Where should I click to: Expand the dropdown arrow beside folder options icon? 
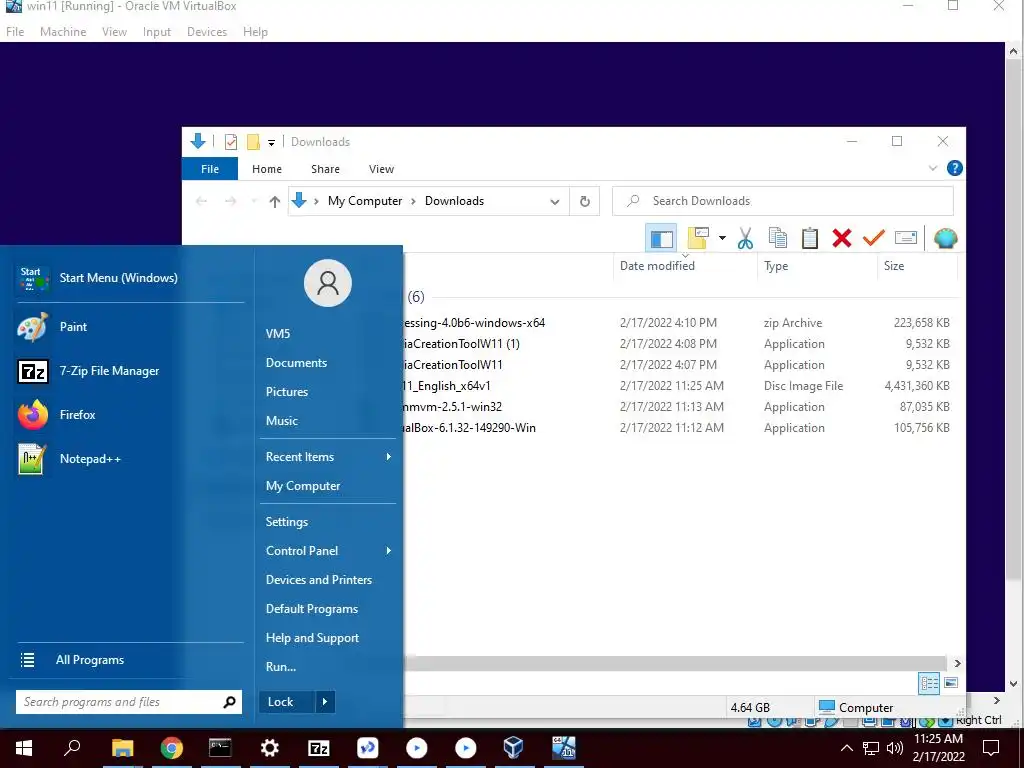click(722, 238)
